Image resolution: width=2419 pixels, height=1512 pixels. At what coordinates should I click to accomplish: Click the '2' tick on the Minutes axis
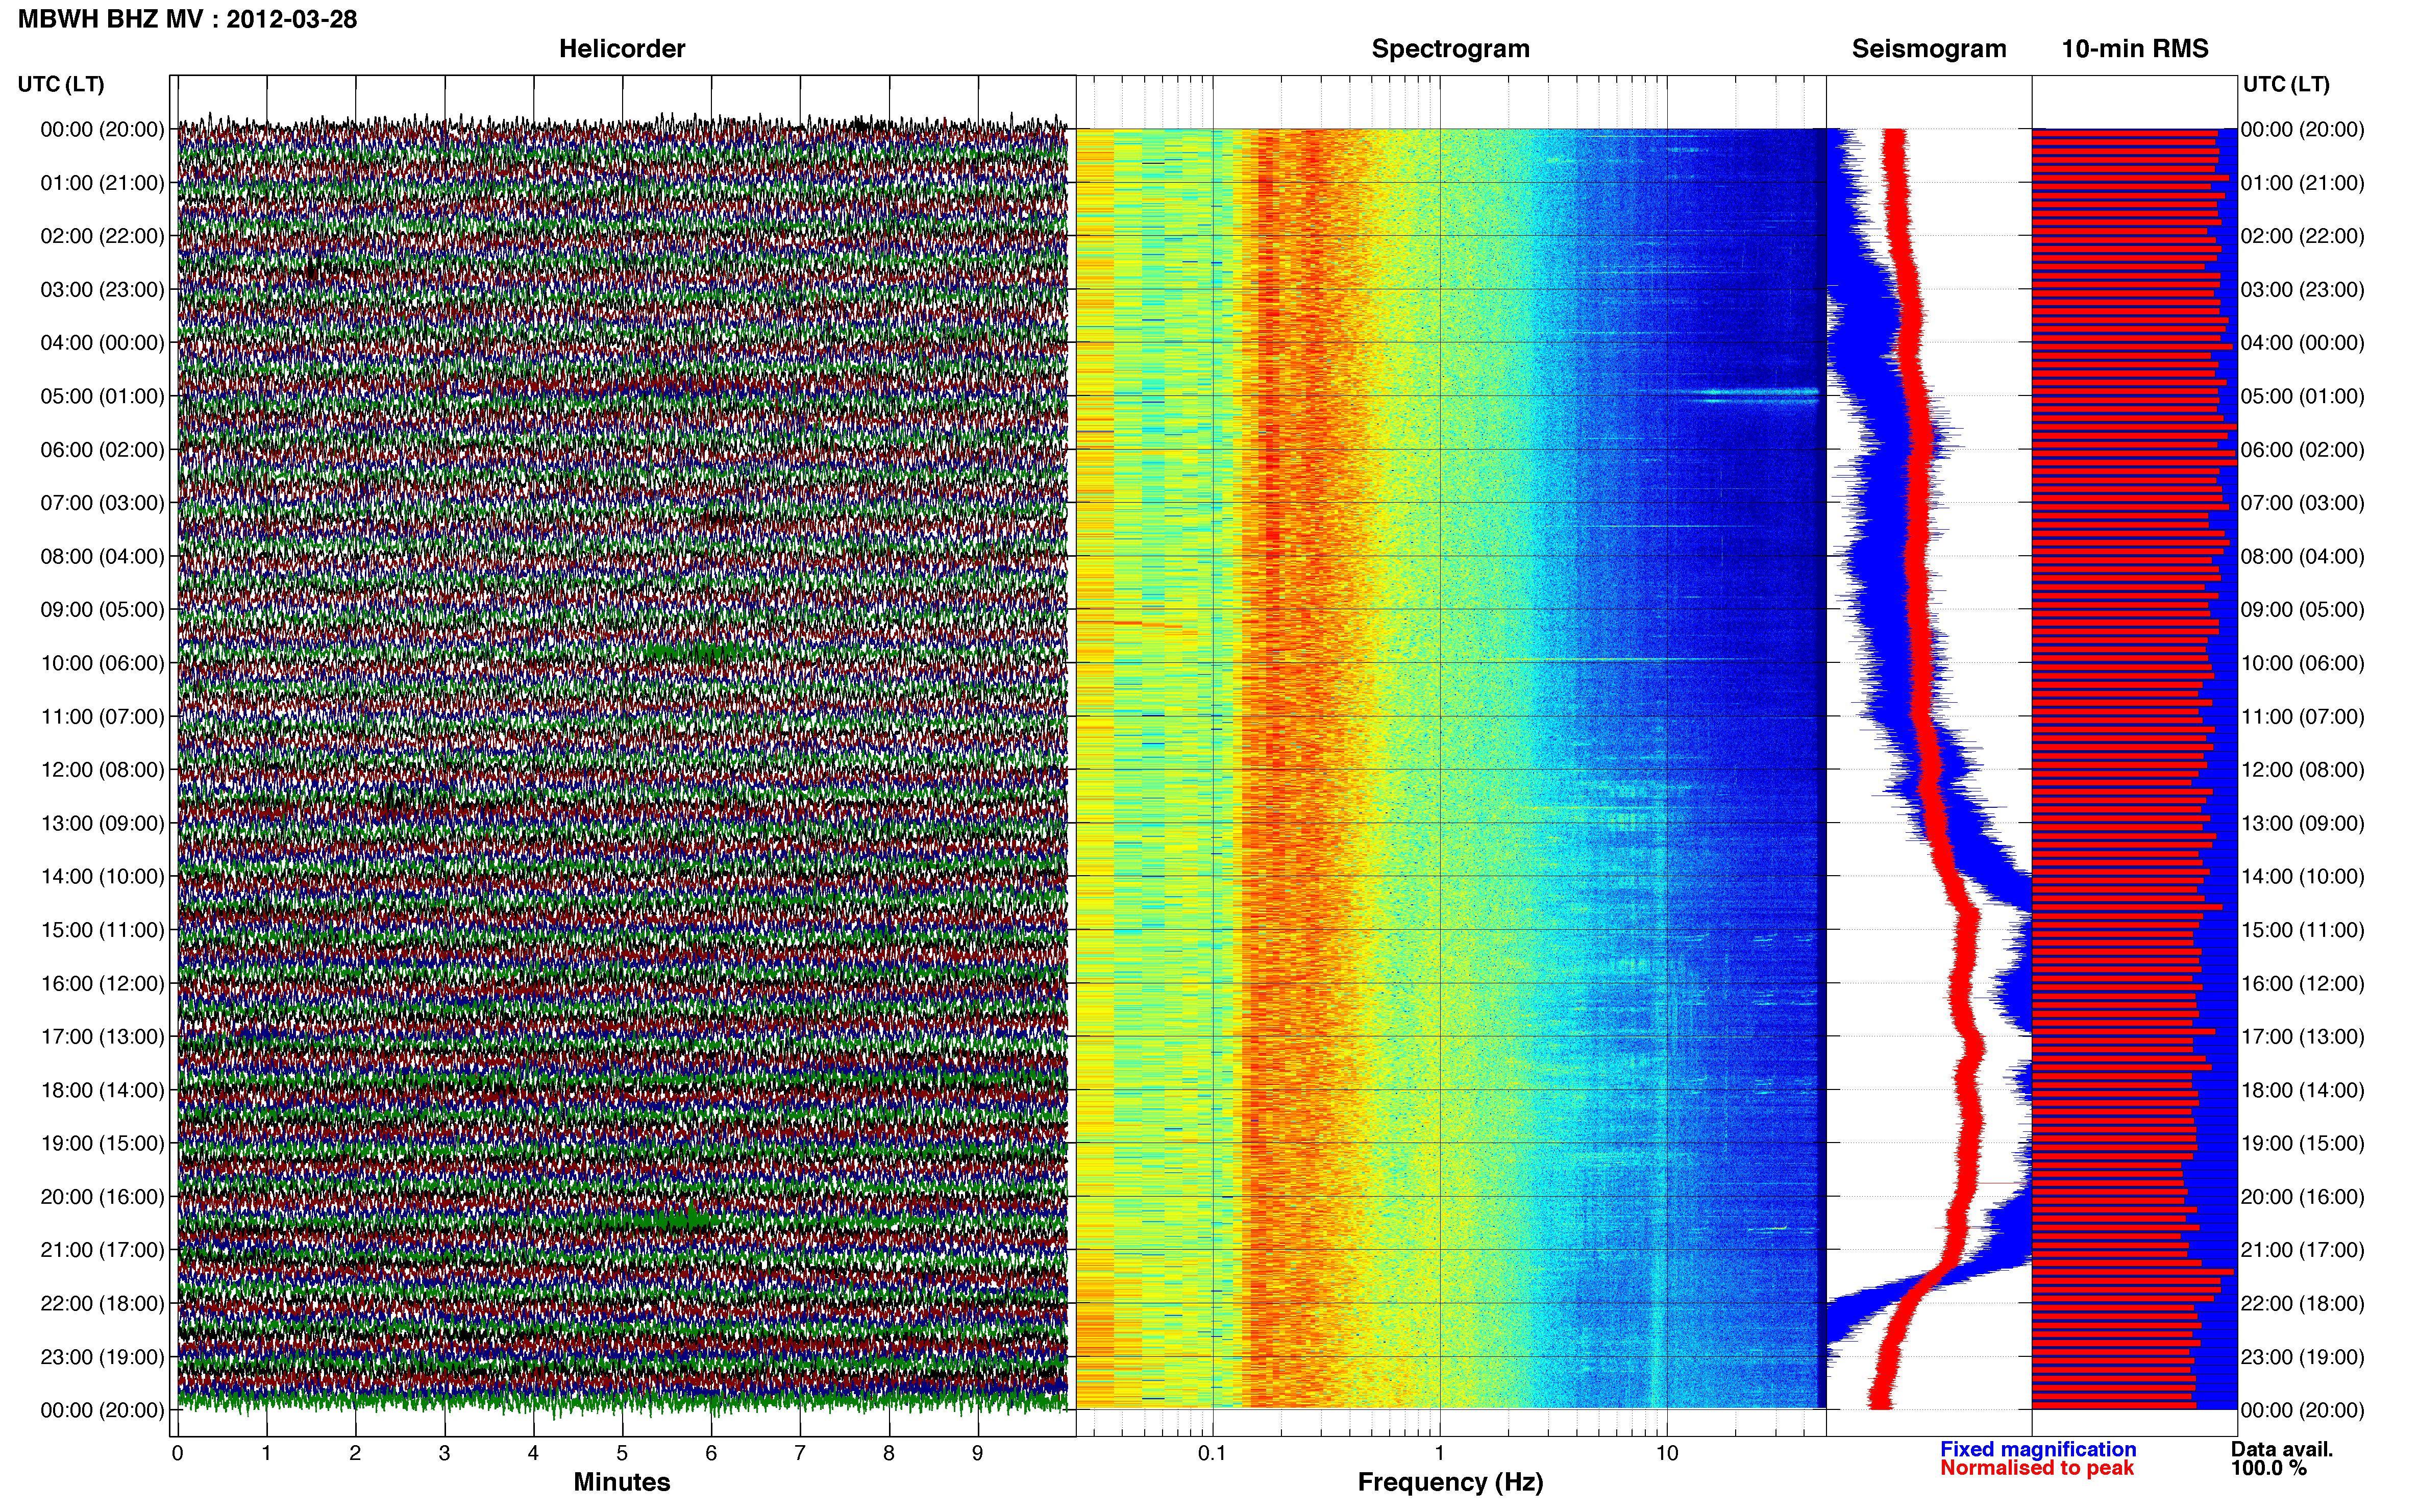(x=355, y=1453)
